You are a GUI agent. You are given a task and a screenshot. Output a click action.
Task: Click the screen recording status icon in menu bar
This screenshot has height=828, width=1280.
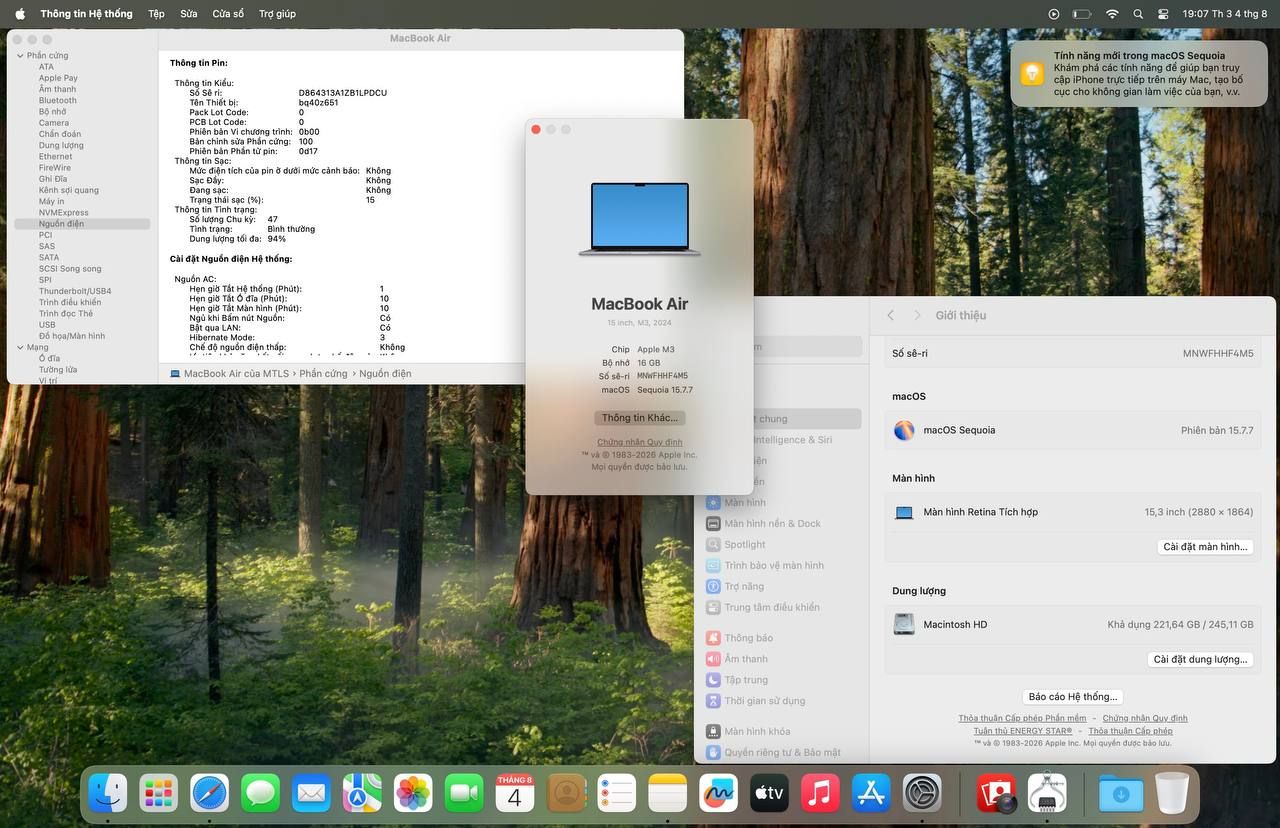pos(1053,14)
